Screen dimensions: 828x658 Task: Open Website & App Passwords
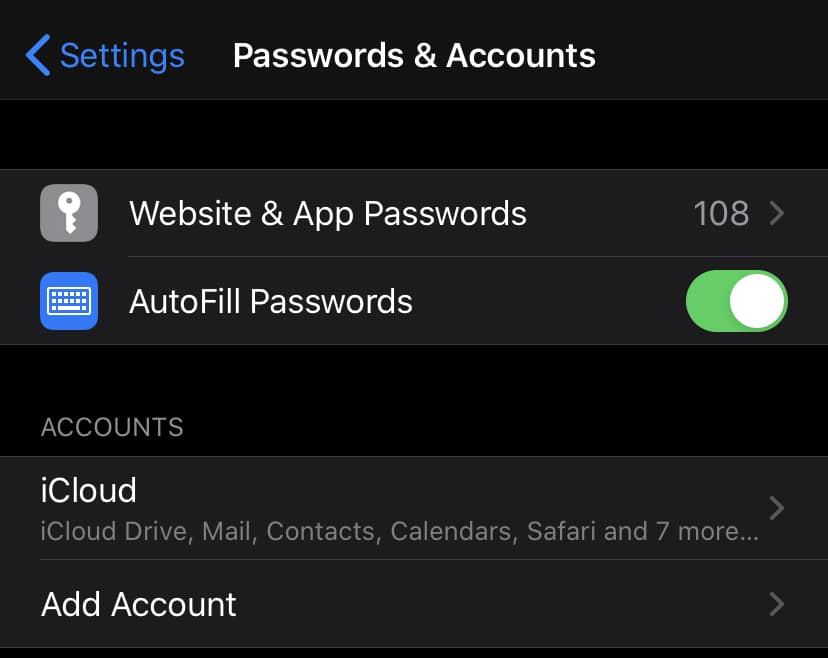pos(327,213)
